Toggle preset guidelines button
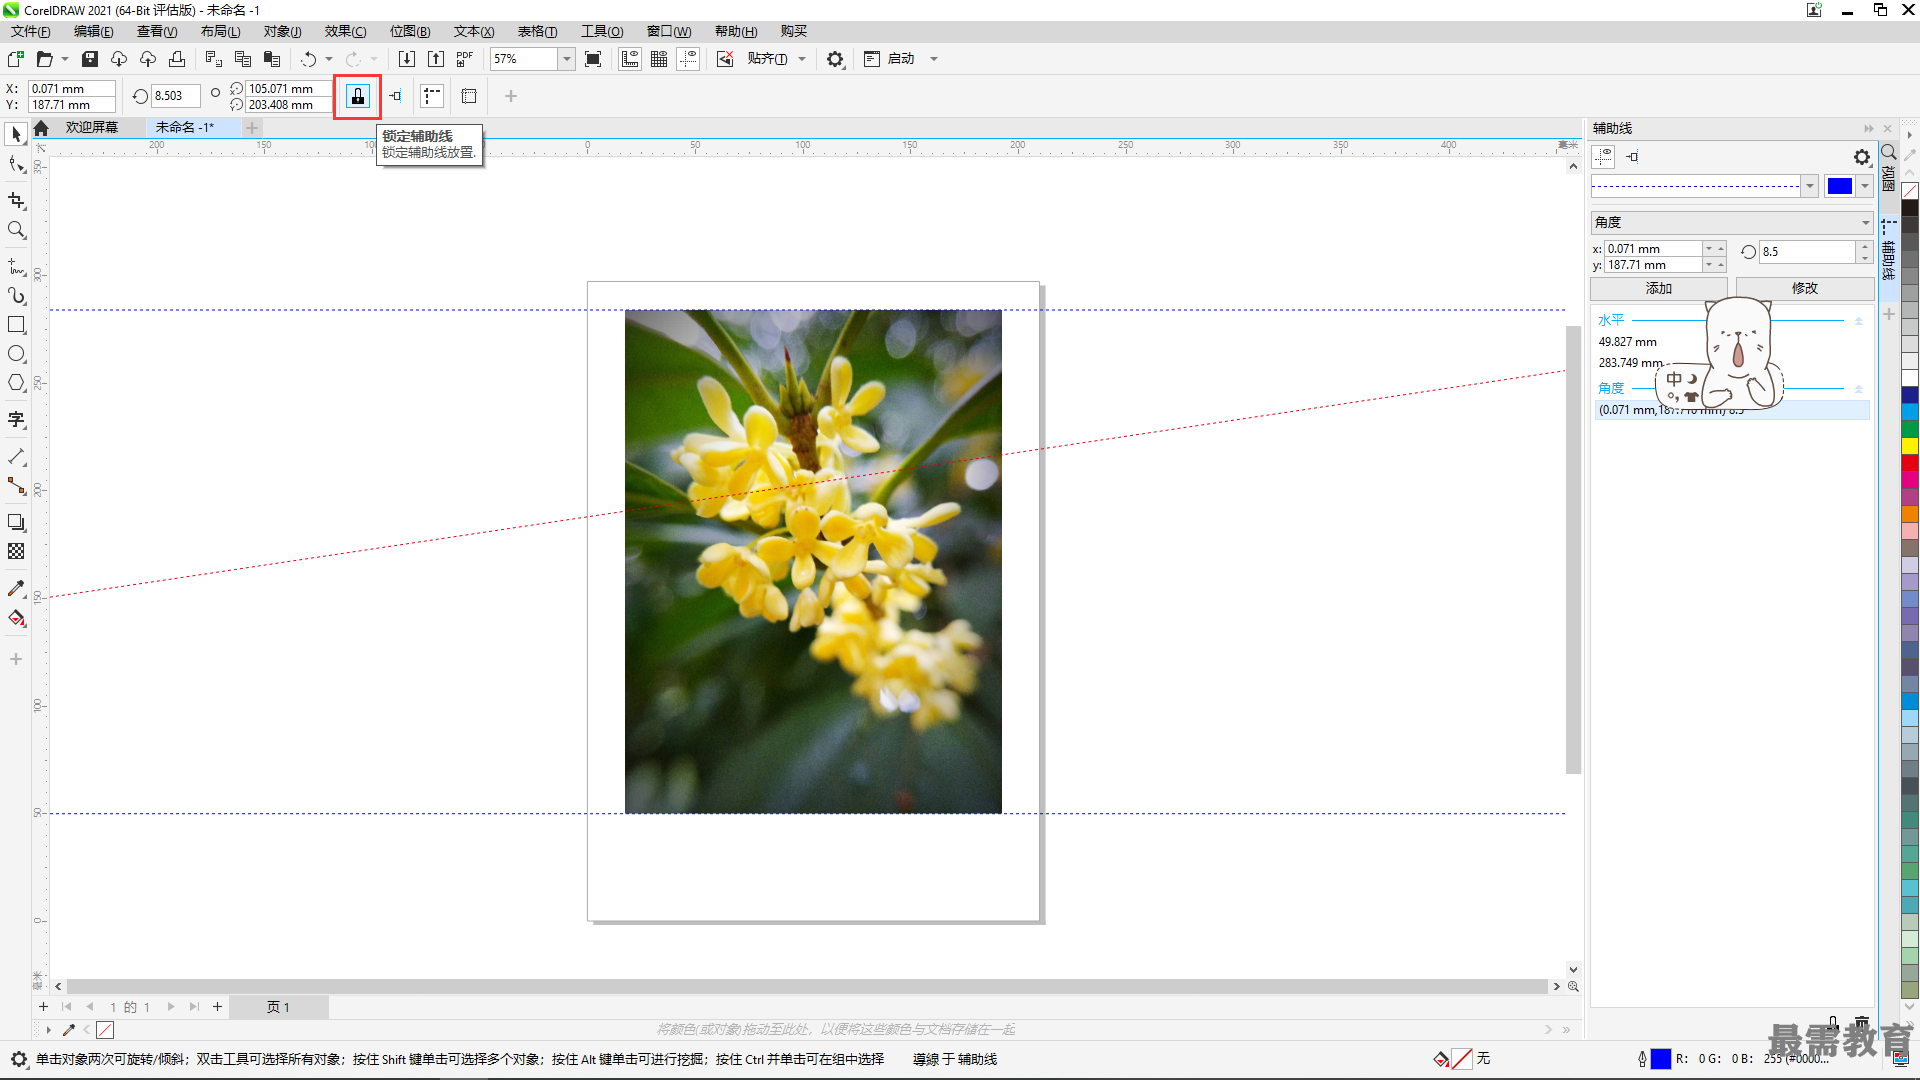 tap(432, 96)
